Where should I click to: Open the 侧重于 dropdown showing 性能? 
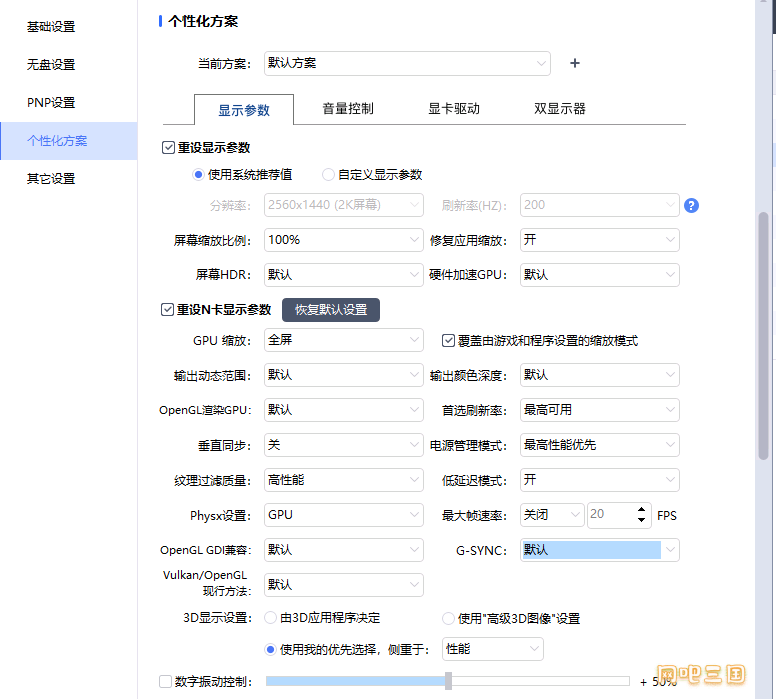point(493,649)
